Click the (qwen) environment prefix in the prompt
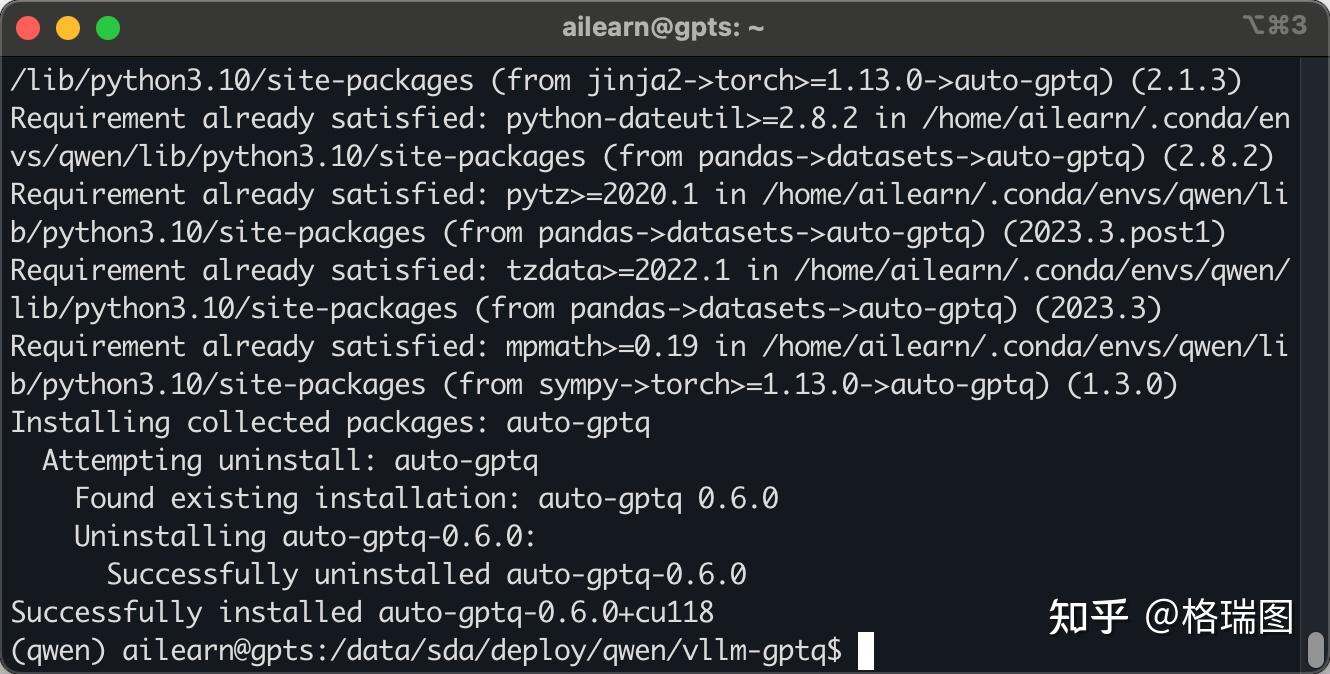1330x674 pixels. click(58, 651)
